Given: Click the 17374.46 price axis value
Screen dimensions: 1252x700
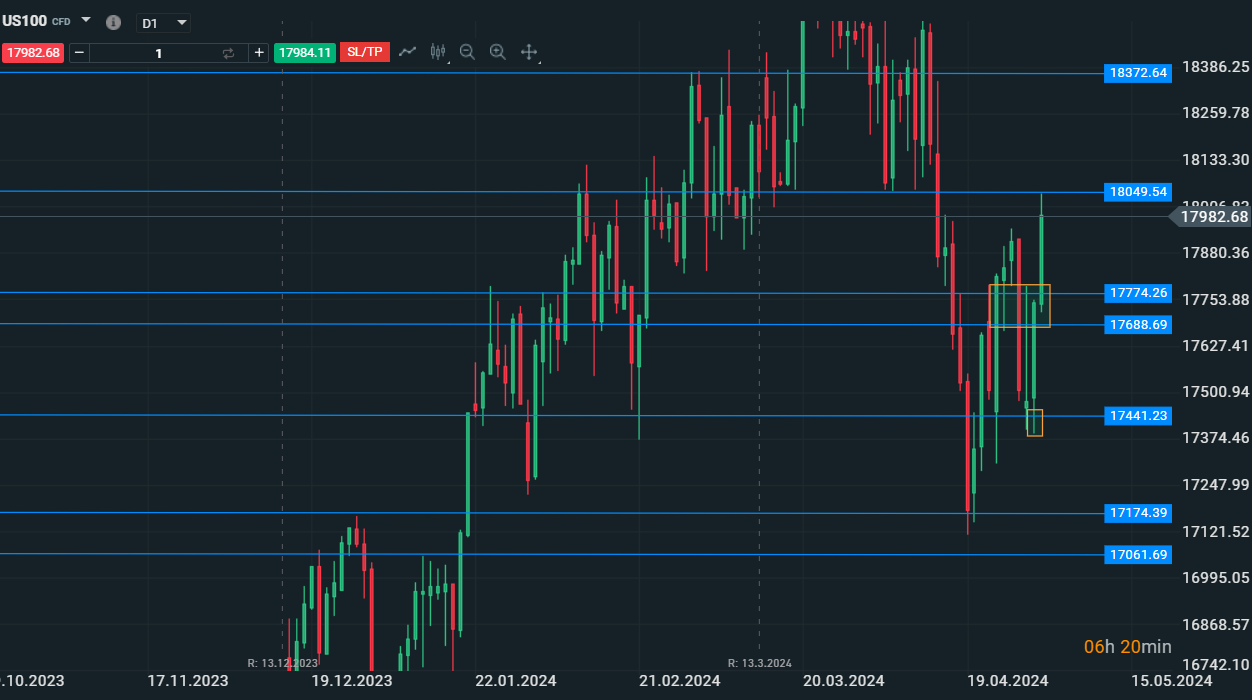Looking at the screenshot, I should click(x=1215, y=438).
